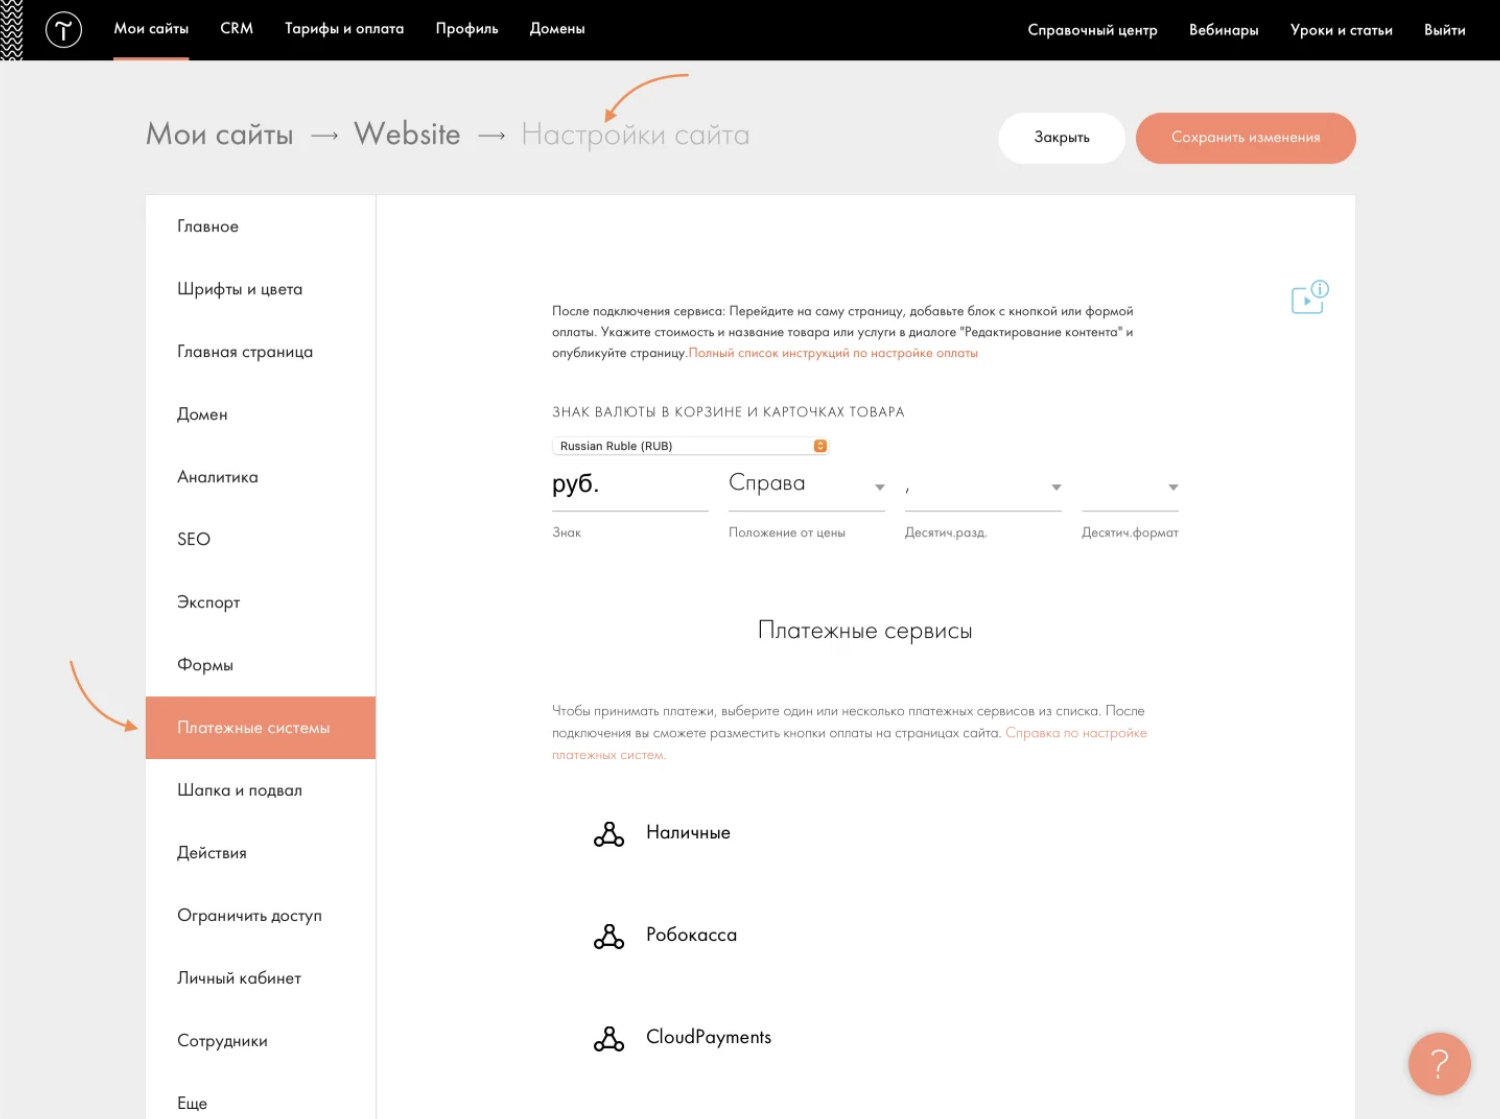Click the Робокасса payment icon
The image size is (1500, 1119).
[x=608, y=936]
